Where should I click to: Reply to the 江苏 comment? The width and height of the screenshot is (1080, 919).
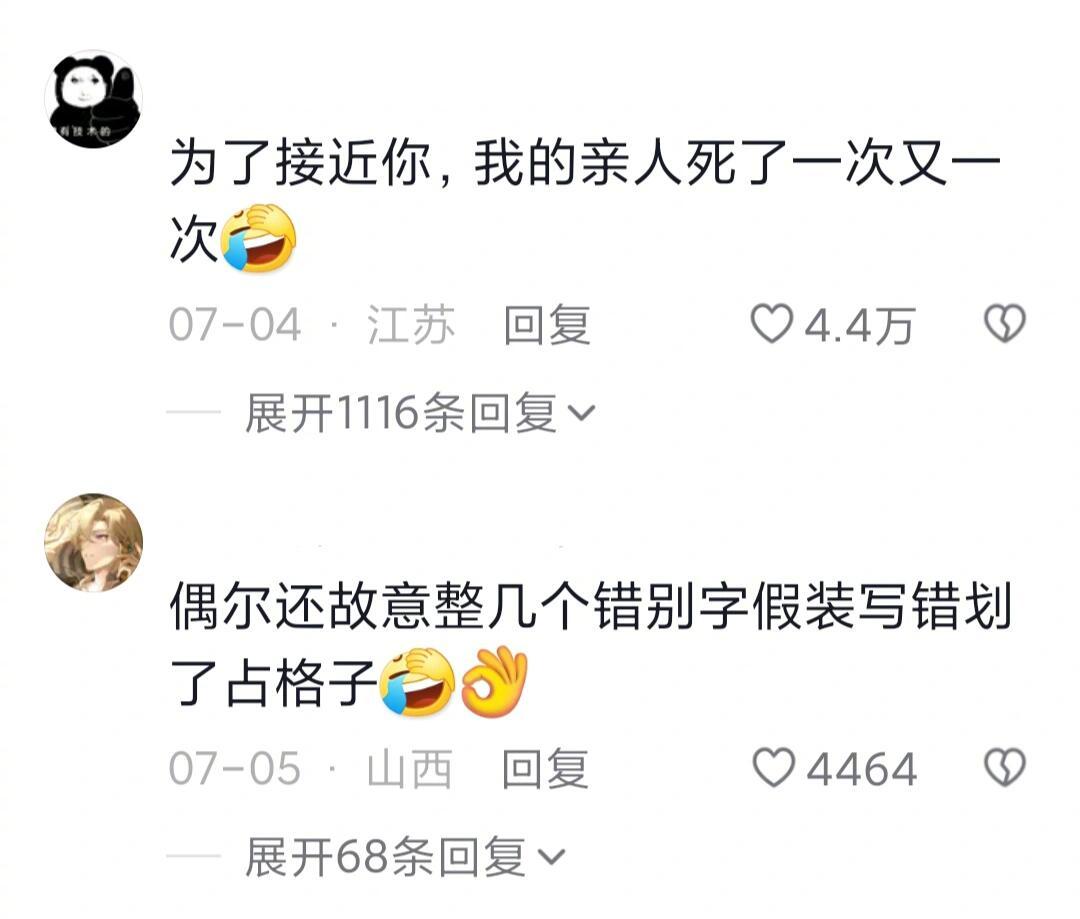pos(547,324)
